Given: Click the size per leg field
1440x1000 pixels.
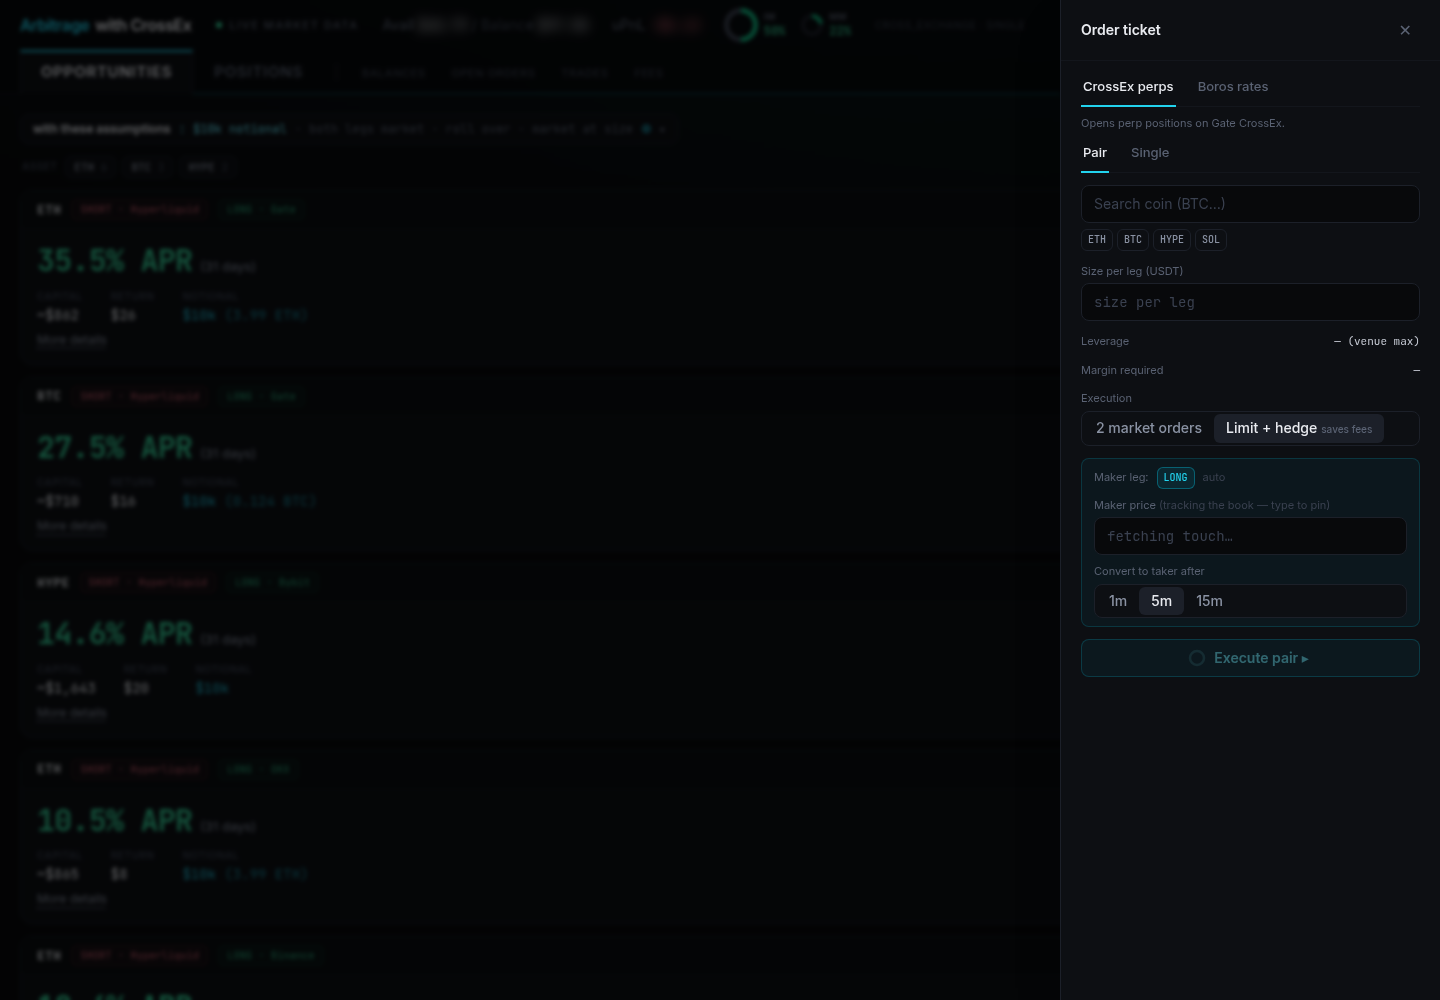Looking at the screenshot, I should (1250, 302).
